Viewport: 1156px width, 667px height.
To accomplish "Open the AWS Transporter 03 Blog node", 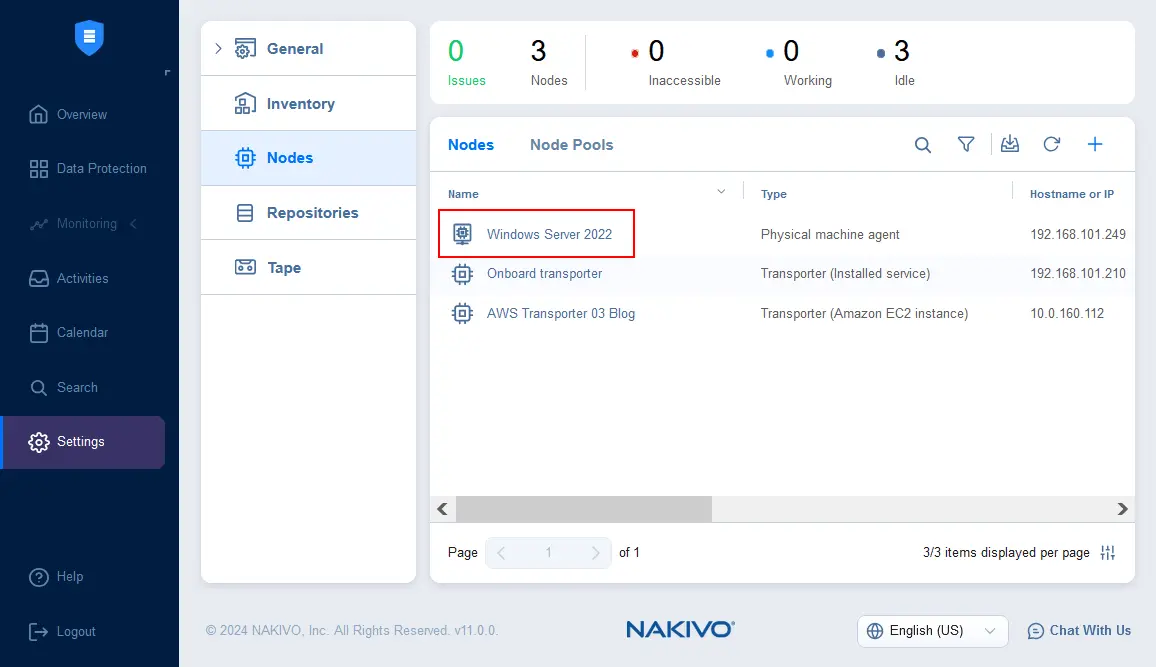I will coord(560,313).
